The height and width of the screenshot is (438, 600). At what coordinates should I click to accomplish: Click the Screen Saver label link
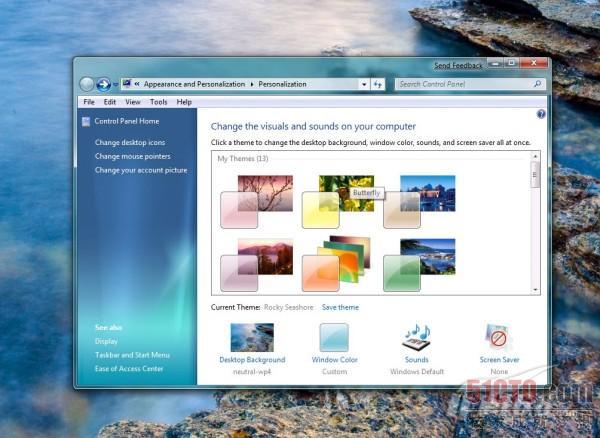click(499, 360)
